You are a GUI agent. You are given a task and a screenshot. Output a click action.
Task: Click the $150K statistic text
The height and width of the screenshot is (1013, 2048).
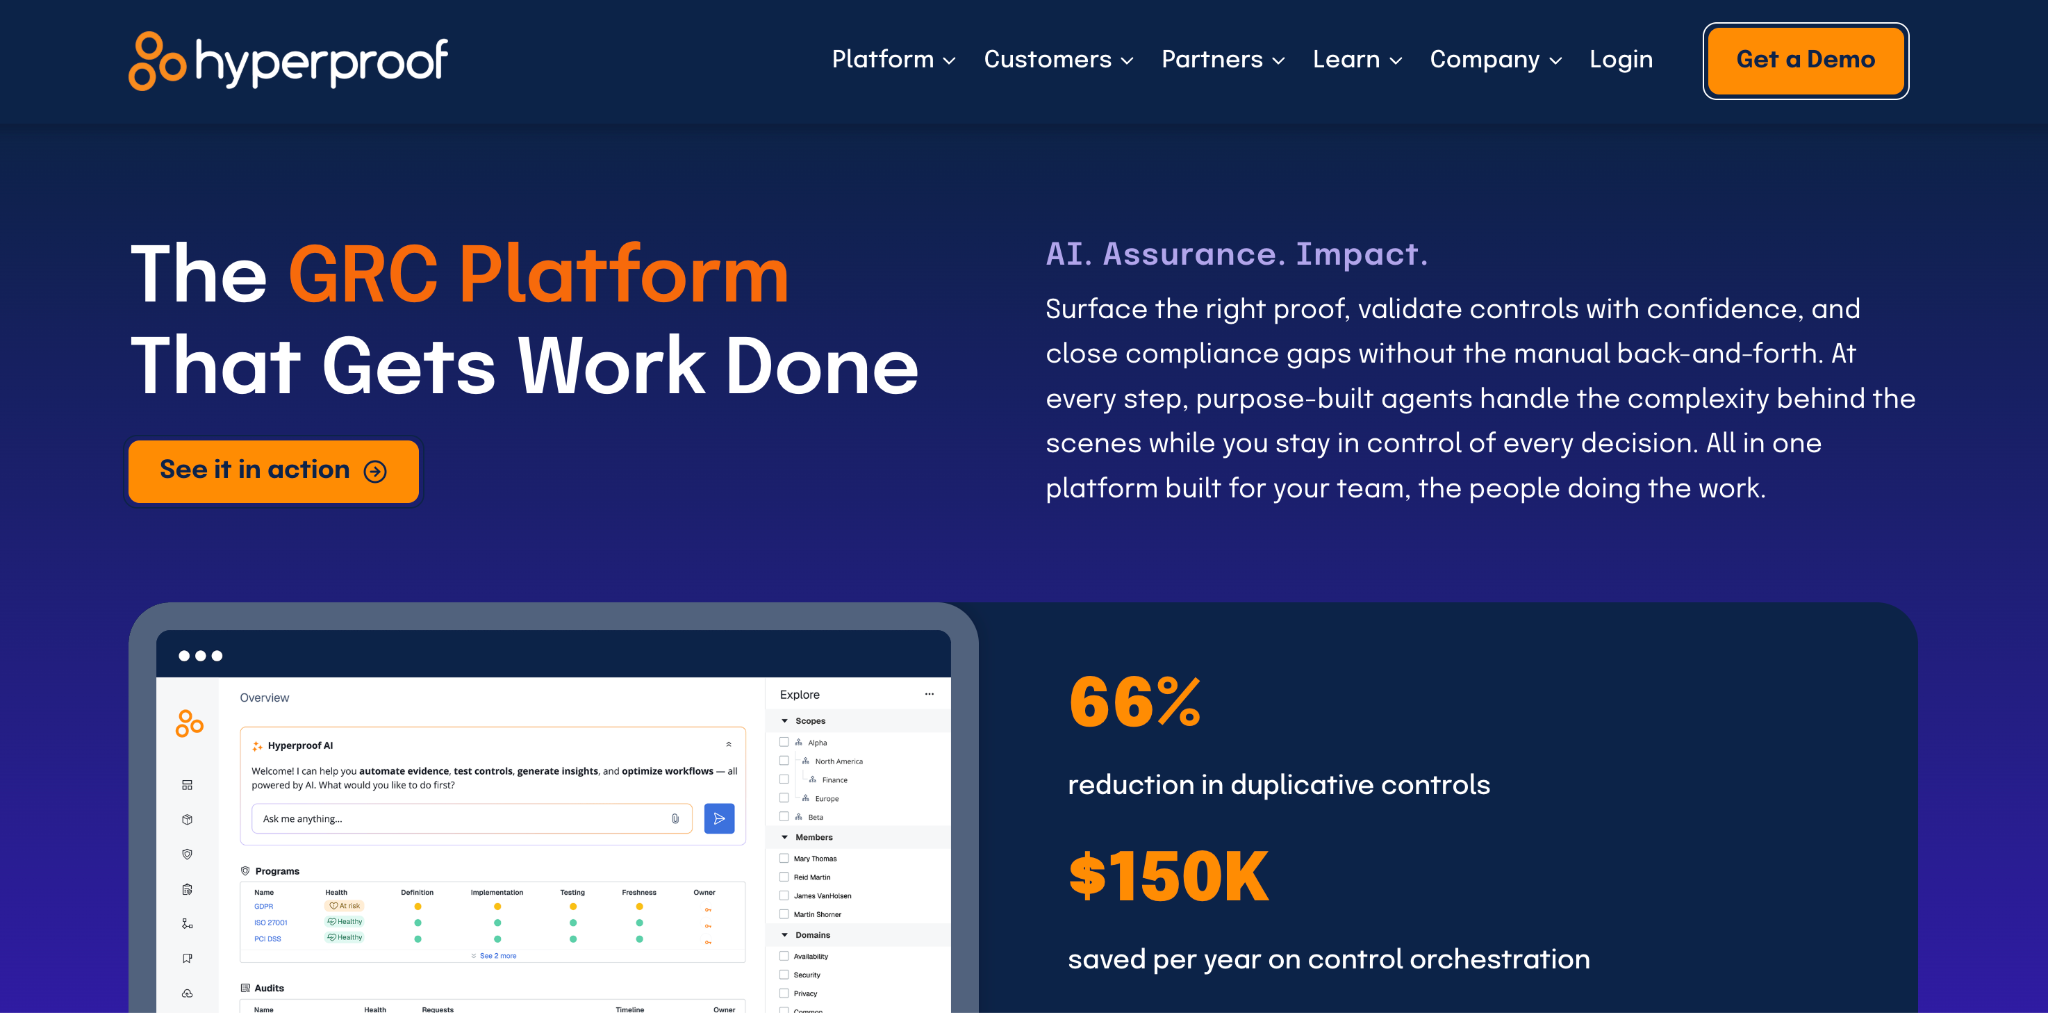(x=1169, y=877)
